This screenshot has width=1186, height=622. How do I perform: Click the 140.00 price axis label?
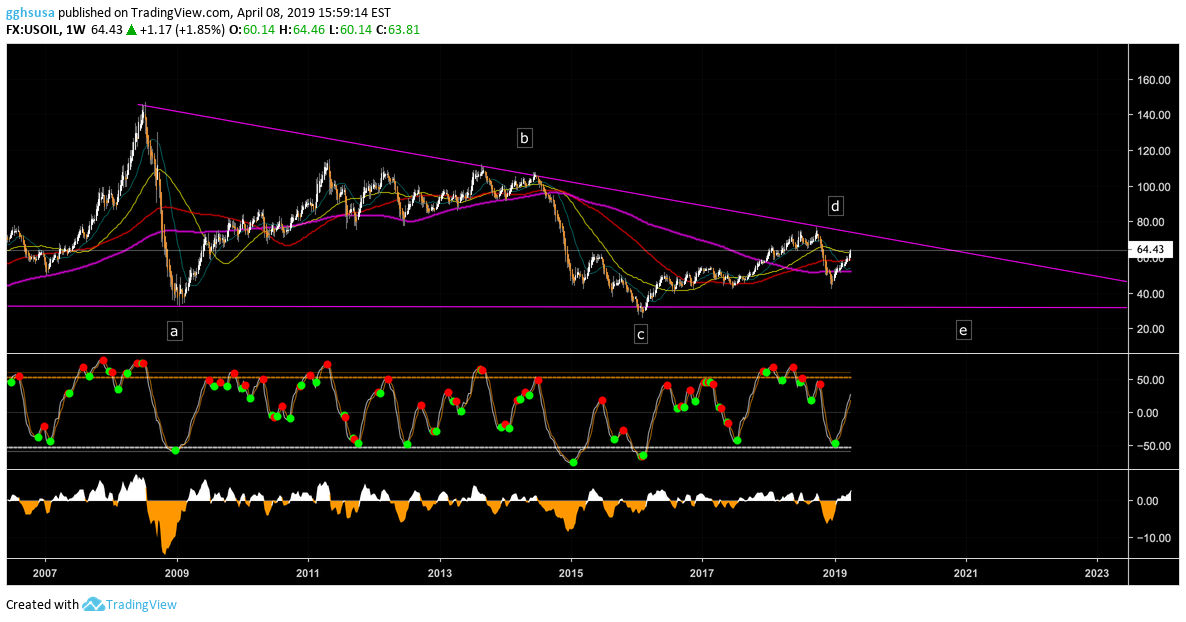(1154, 115)
